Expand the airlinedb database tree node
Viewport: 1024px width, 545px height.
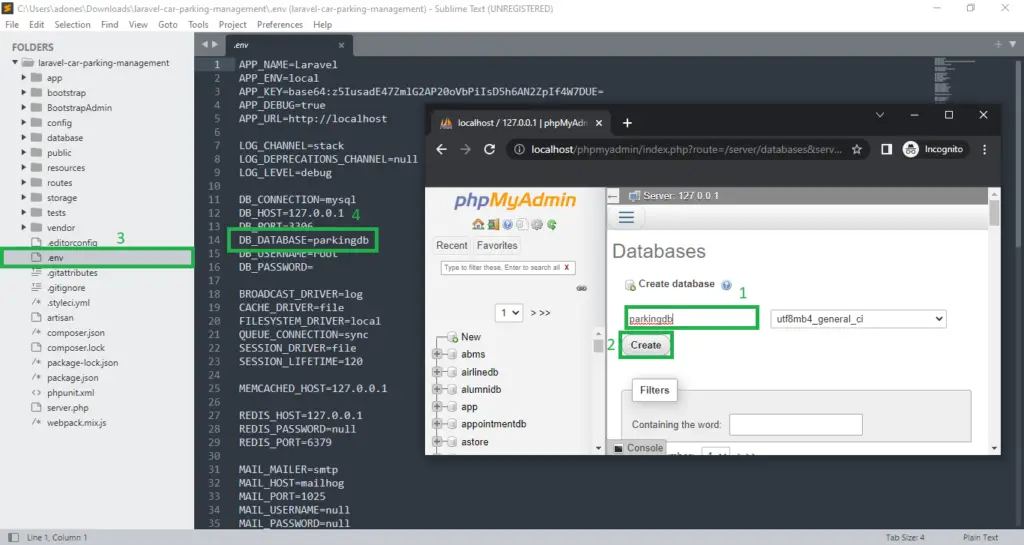(x=437, y=372)
